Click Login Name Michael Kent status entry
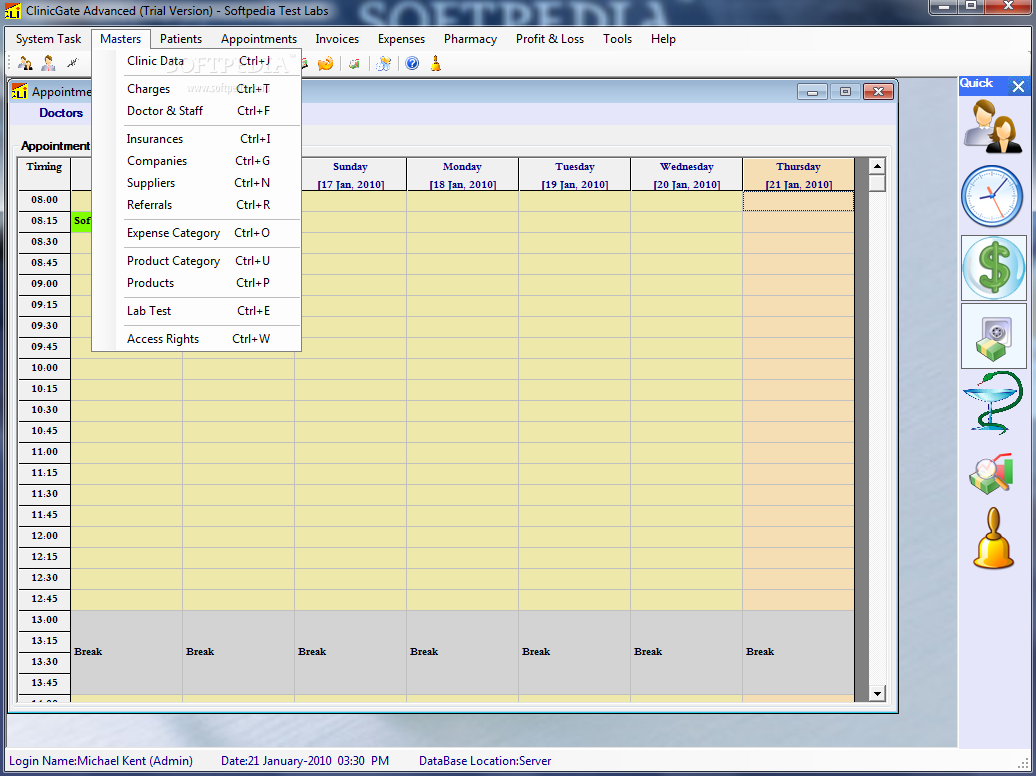 tap(101, 761)
